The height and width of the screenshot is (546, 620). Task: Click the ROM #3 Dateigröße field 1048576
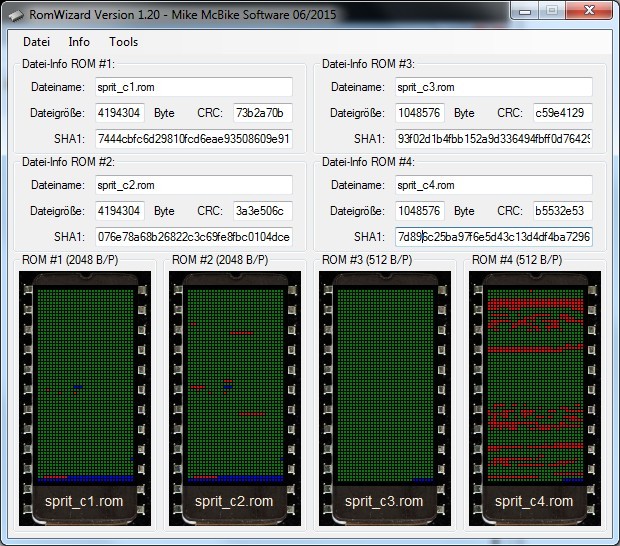click(419, 113)
